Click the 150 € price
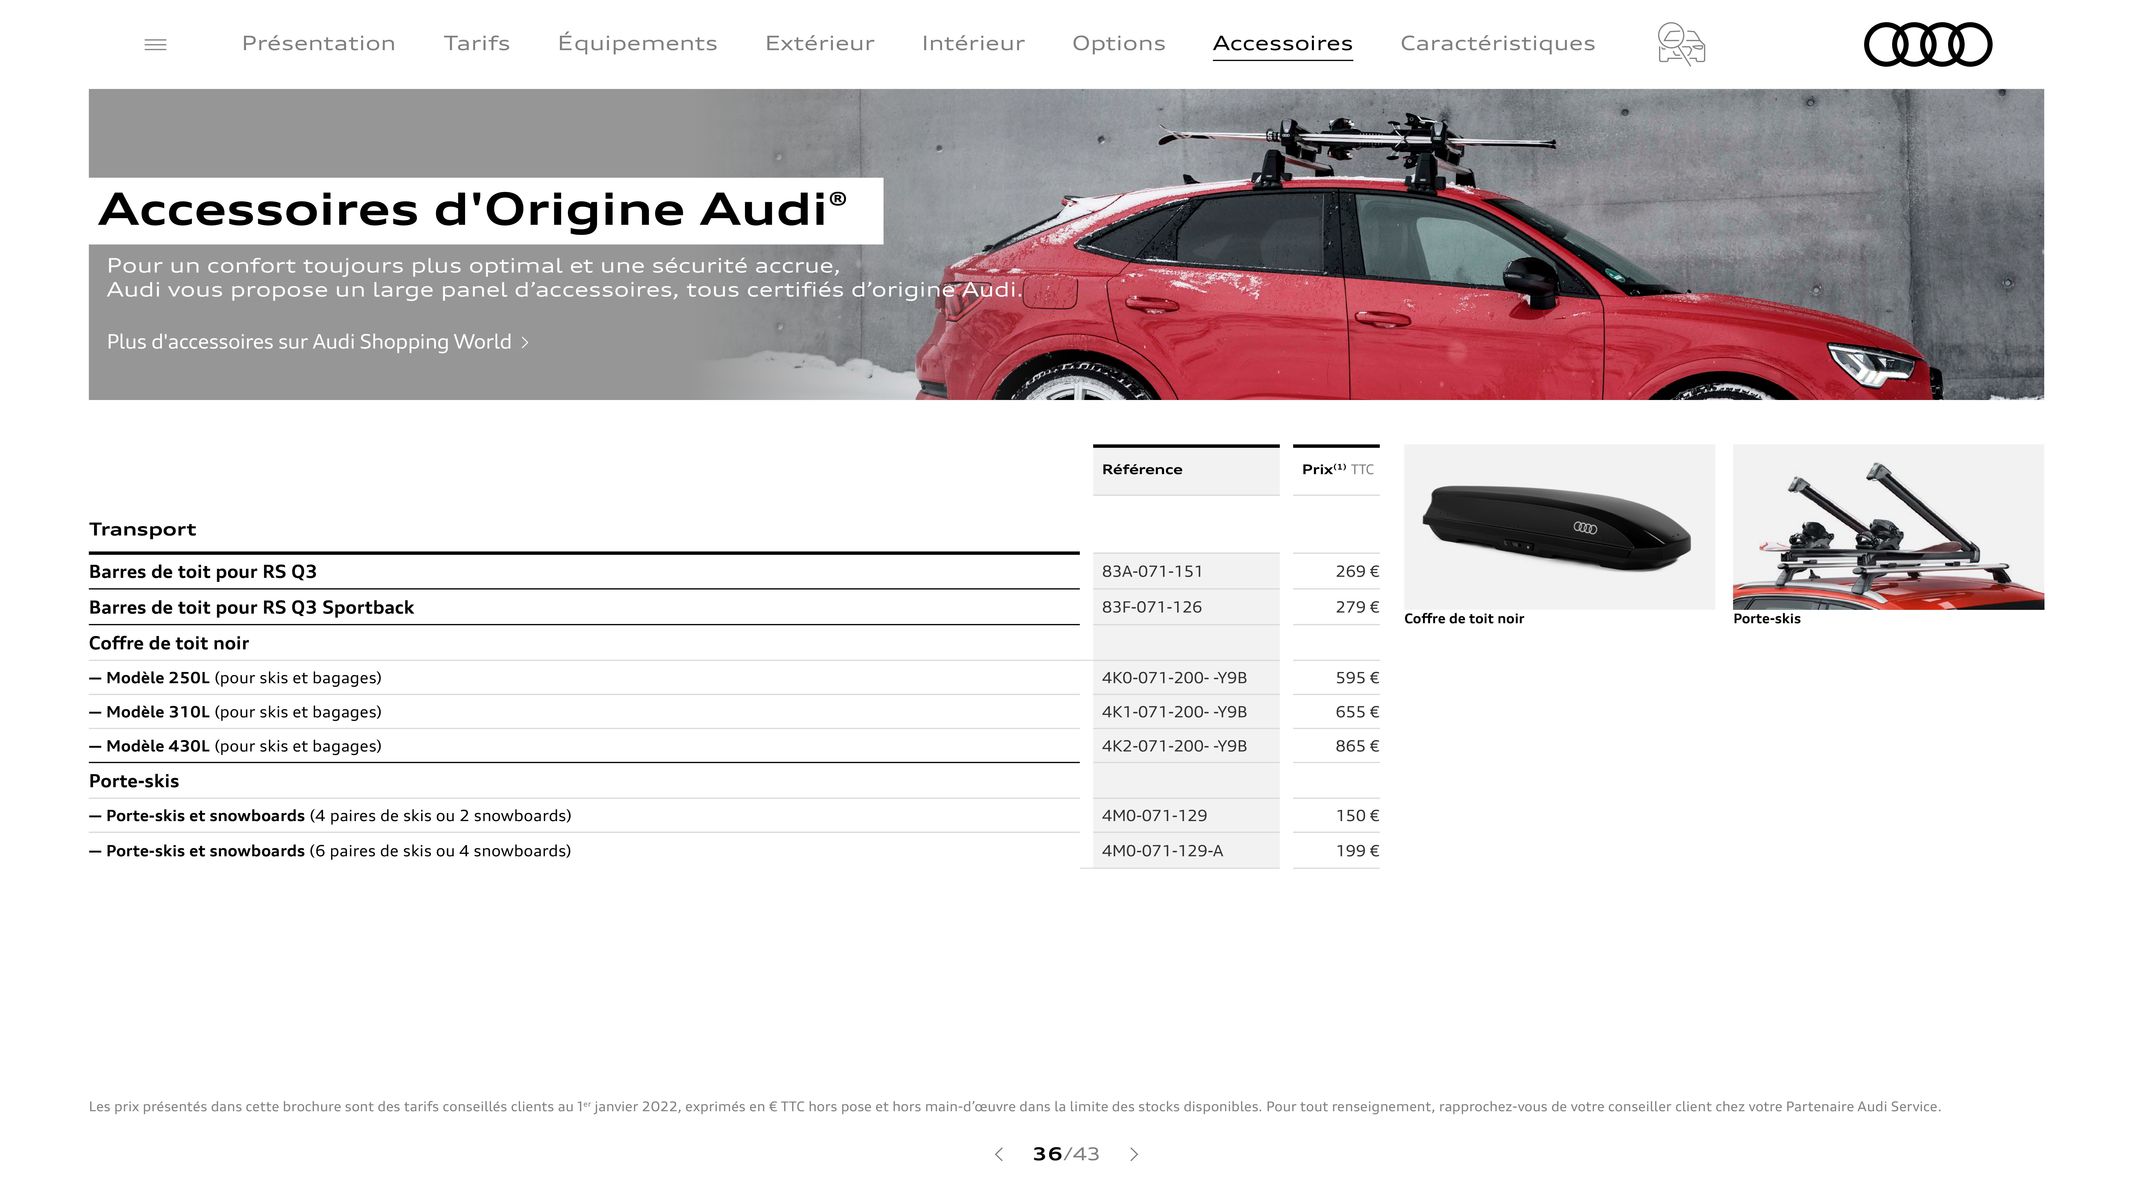This screenshot has width=2133, height=1200. (x=1357, y=816)
